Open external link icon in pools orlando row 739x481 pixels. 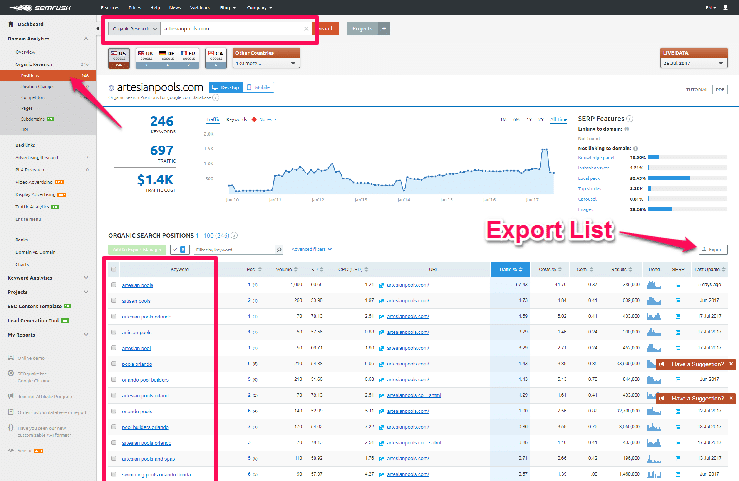[381, 364]
